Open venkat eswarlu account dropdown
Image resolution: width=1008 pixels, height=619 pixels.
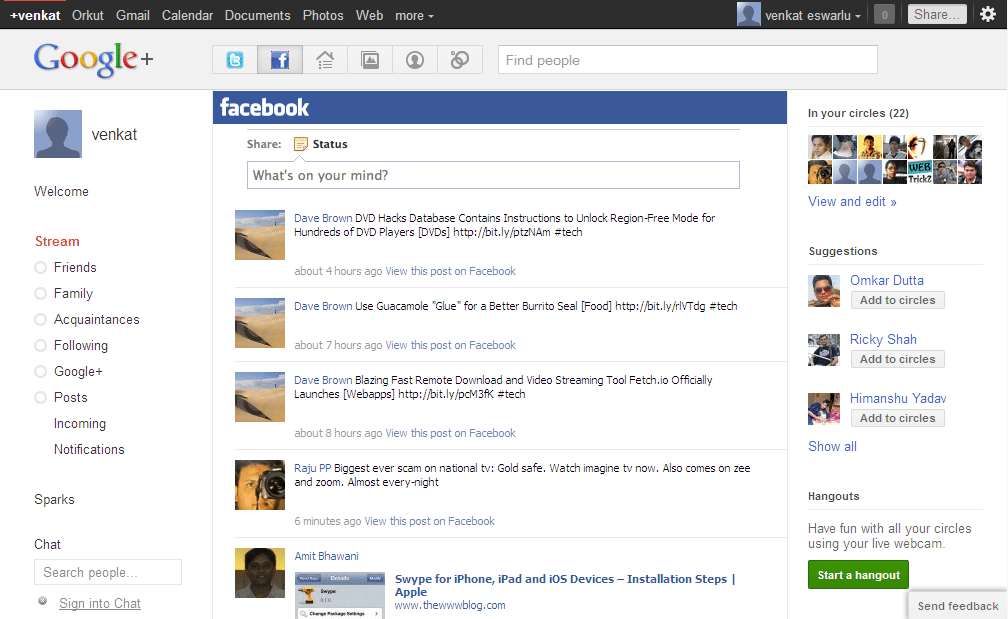click(x=813, y=15)
